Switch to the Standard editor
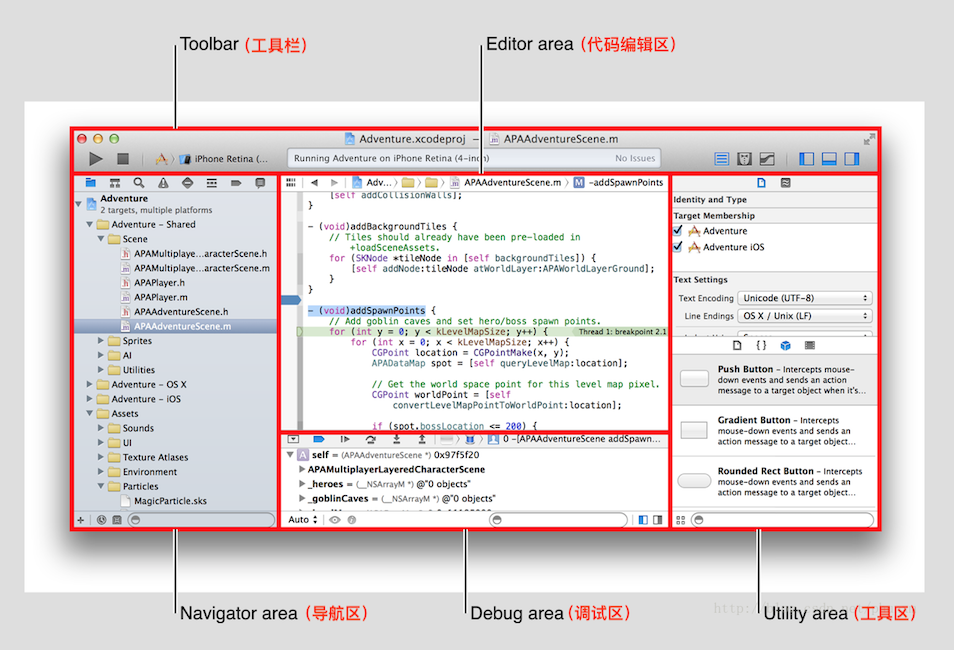 tap(722, 159)
